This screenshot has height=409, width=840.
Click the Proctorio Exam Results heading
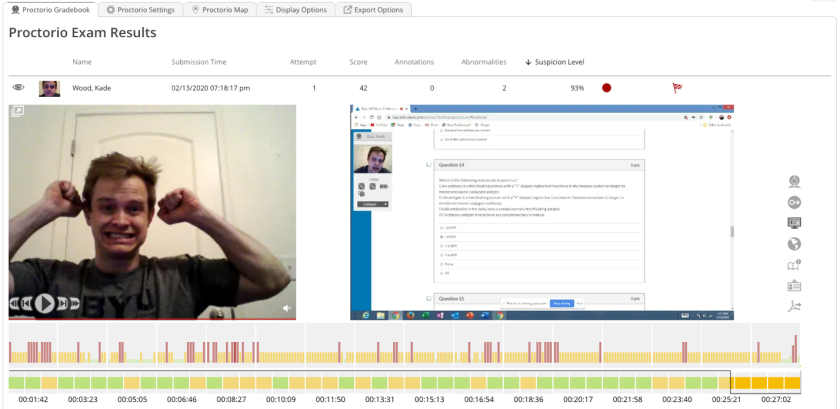(x=82, y=33)
